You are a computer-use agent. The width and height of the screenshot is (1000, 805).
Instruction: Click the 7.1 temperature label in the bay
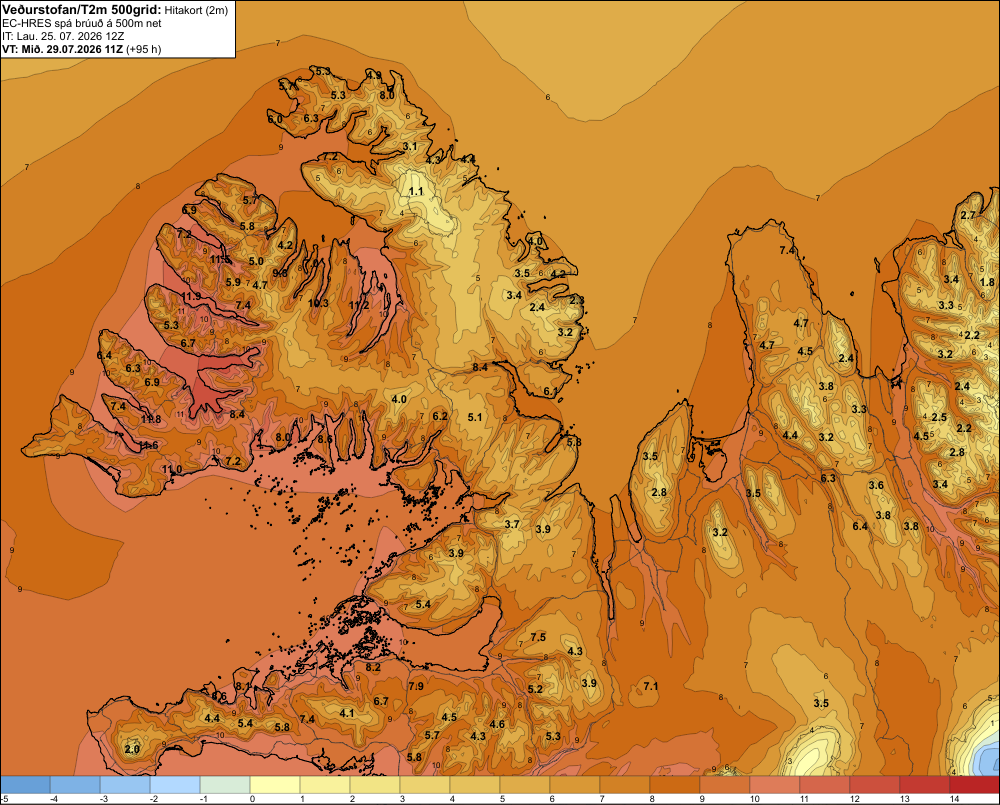(651, 686)
